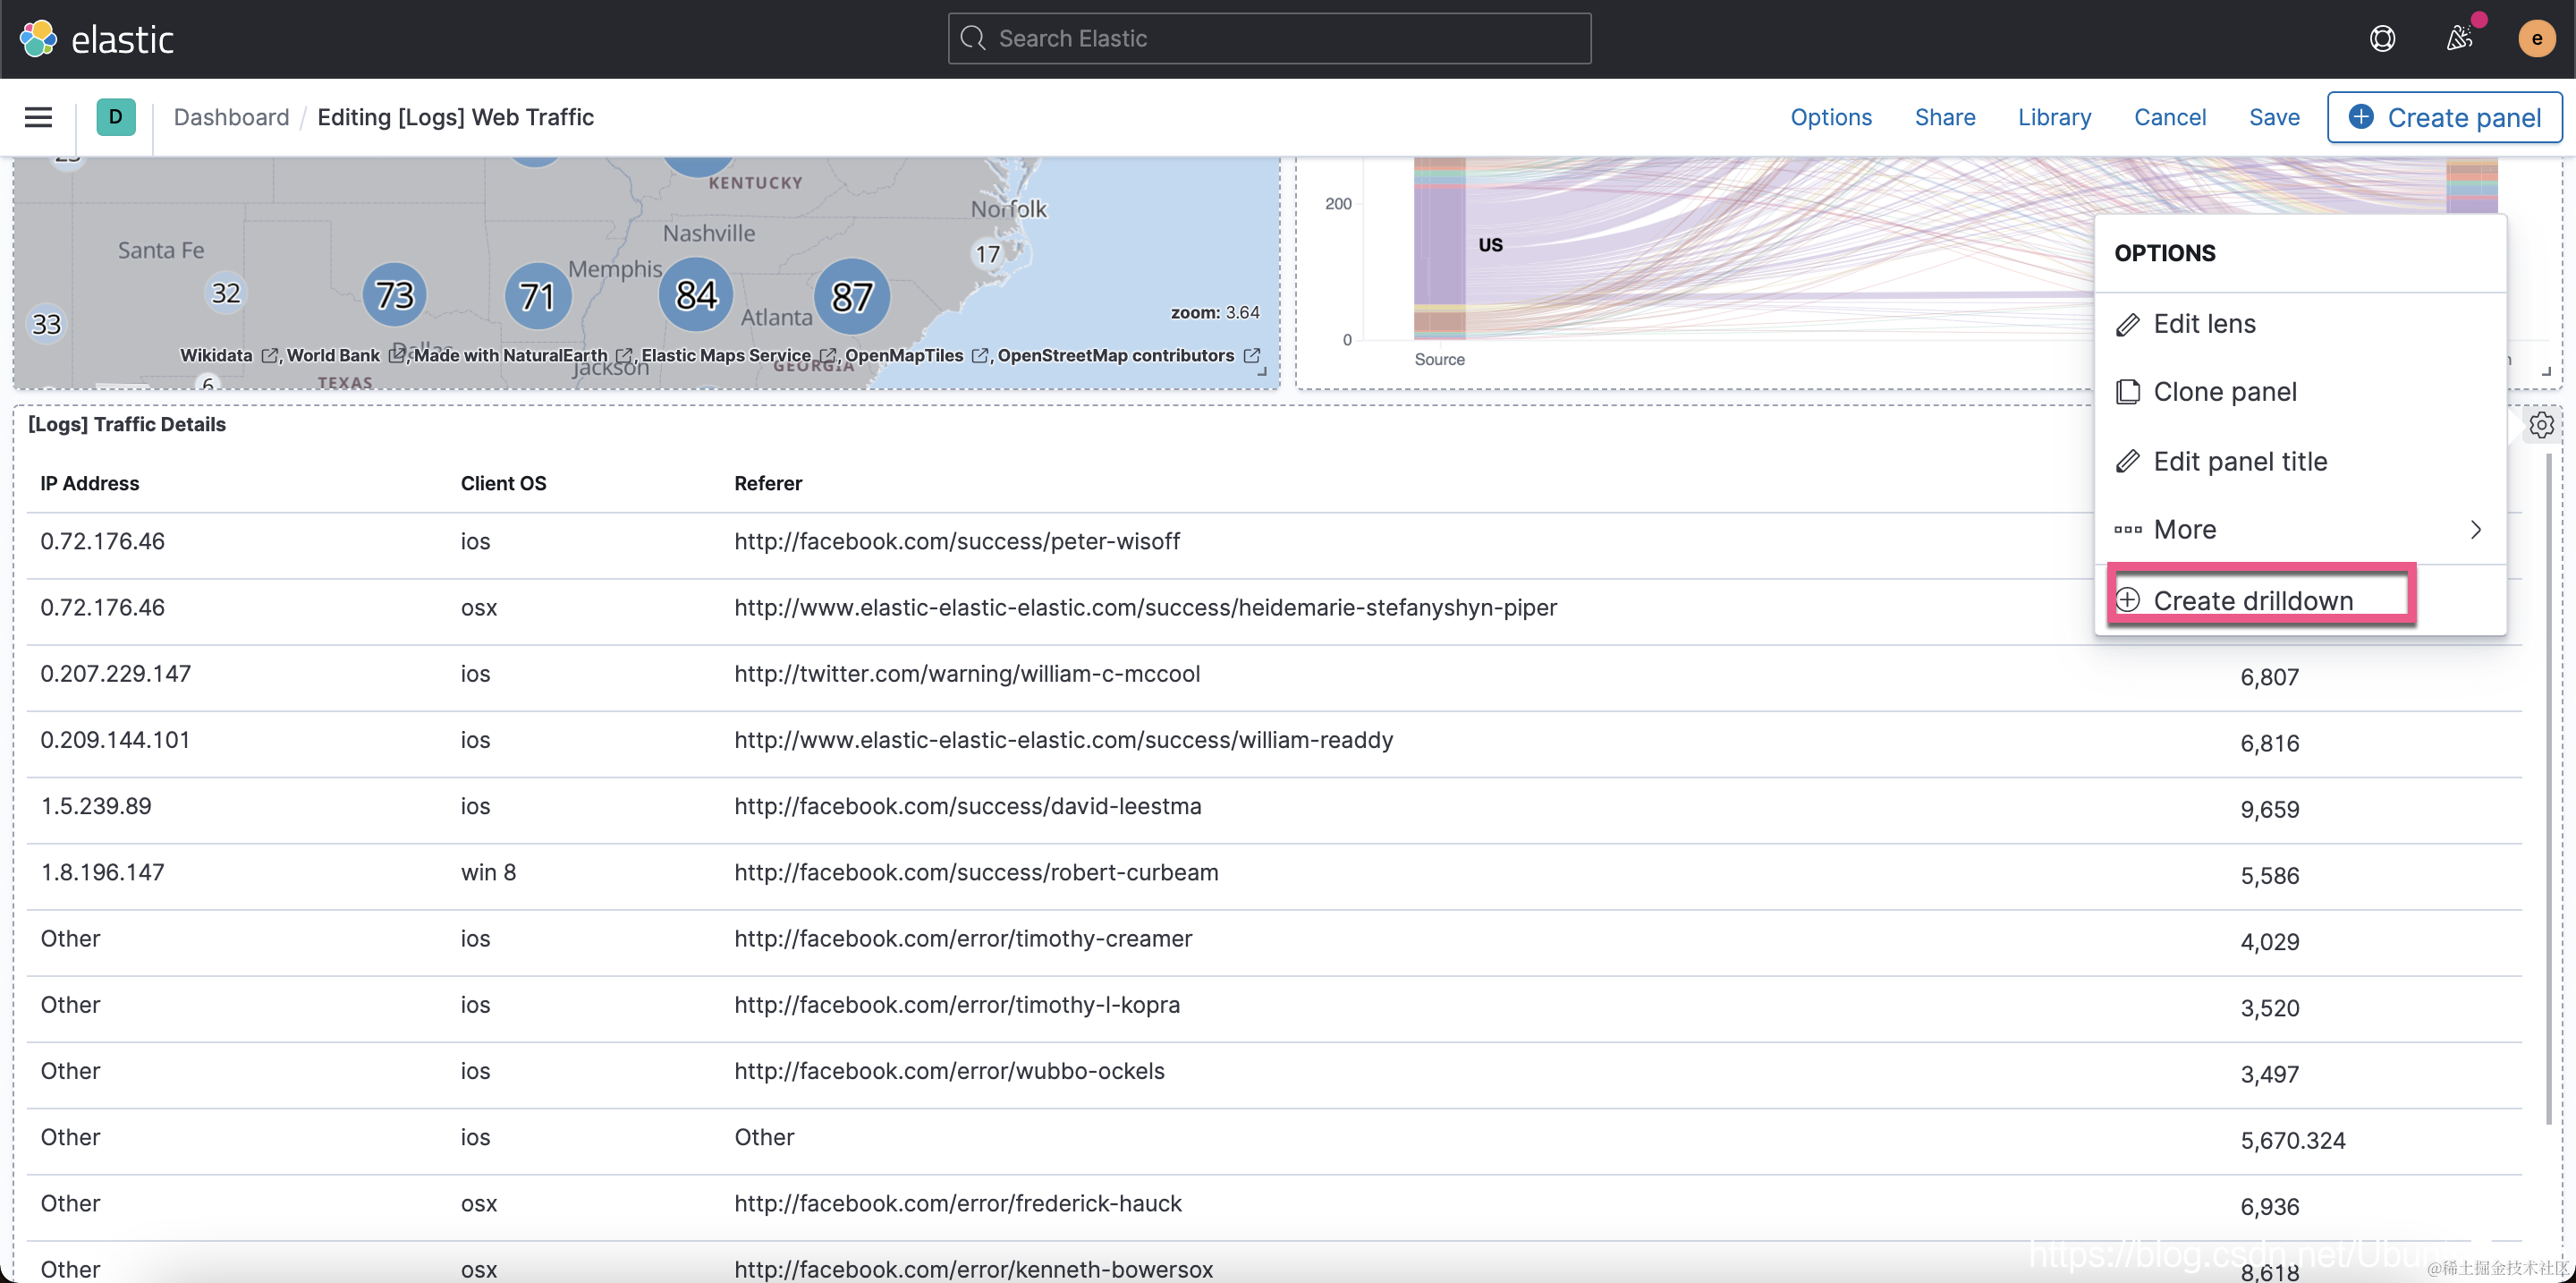Click Create drilldown option
The height and width of the screenshot is (1283, 2576).
click(2252, 600)
